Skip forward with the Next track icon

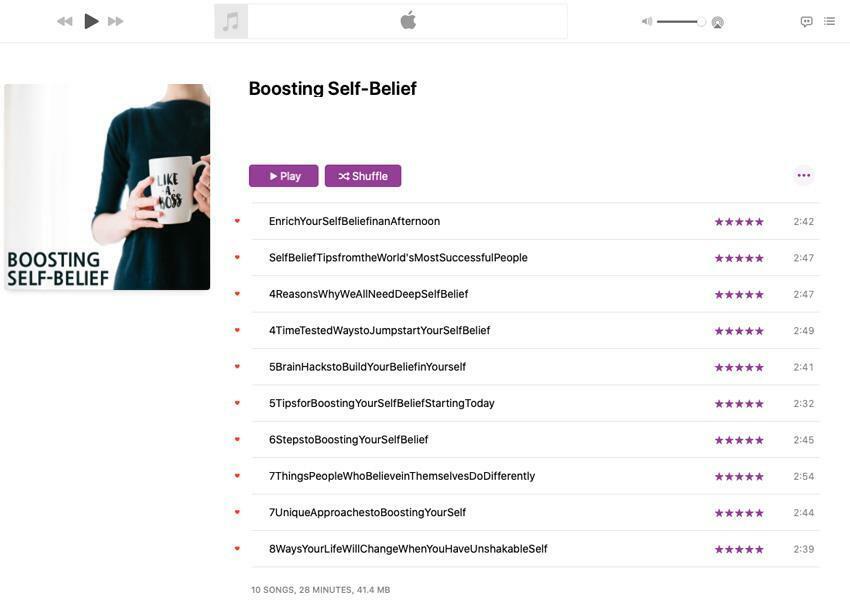115,21
